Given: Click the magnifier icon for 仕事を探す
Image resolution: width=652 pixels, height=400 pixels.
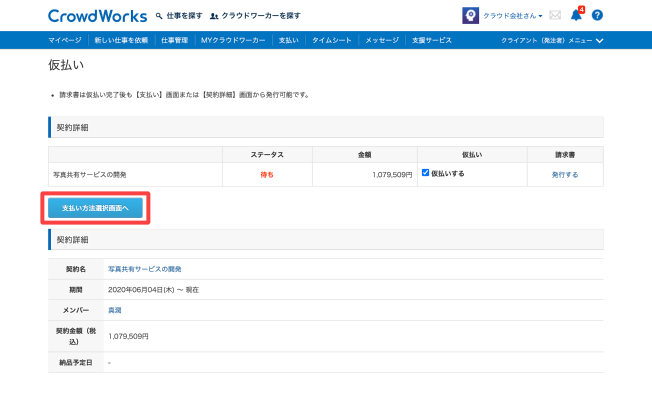Looking at the screenshot, I should click(x=159, y=16).
